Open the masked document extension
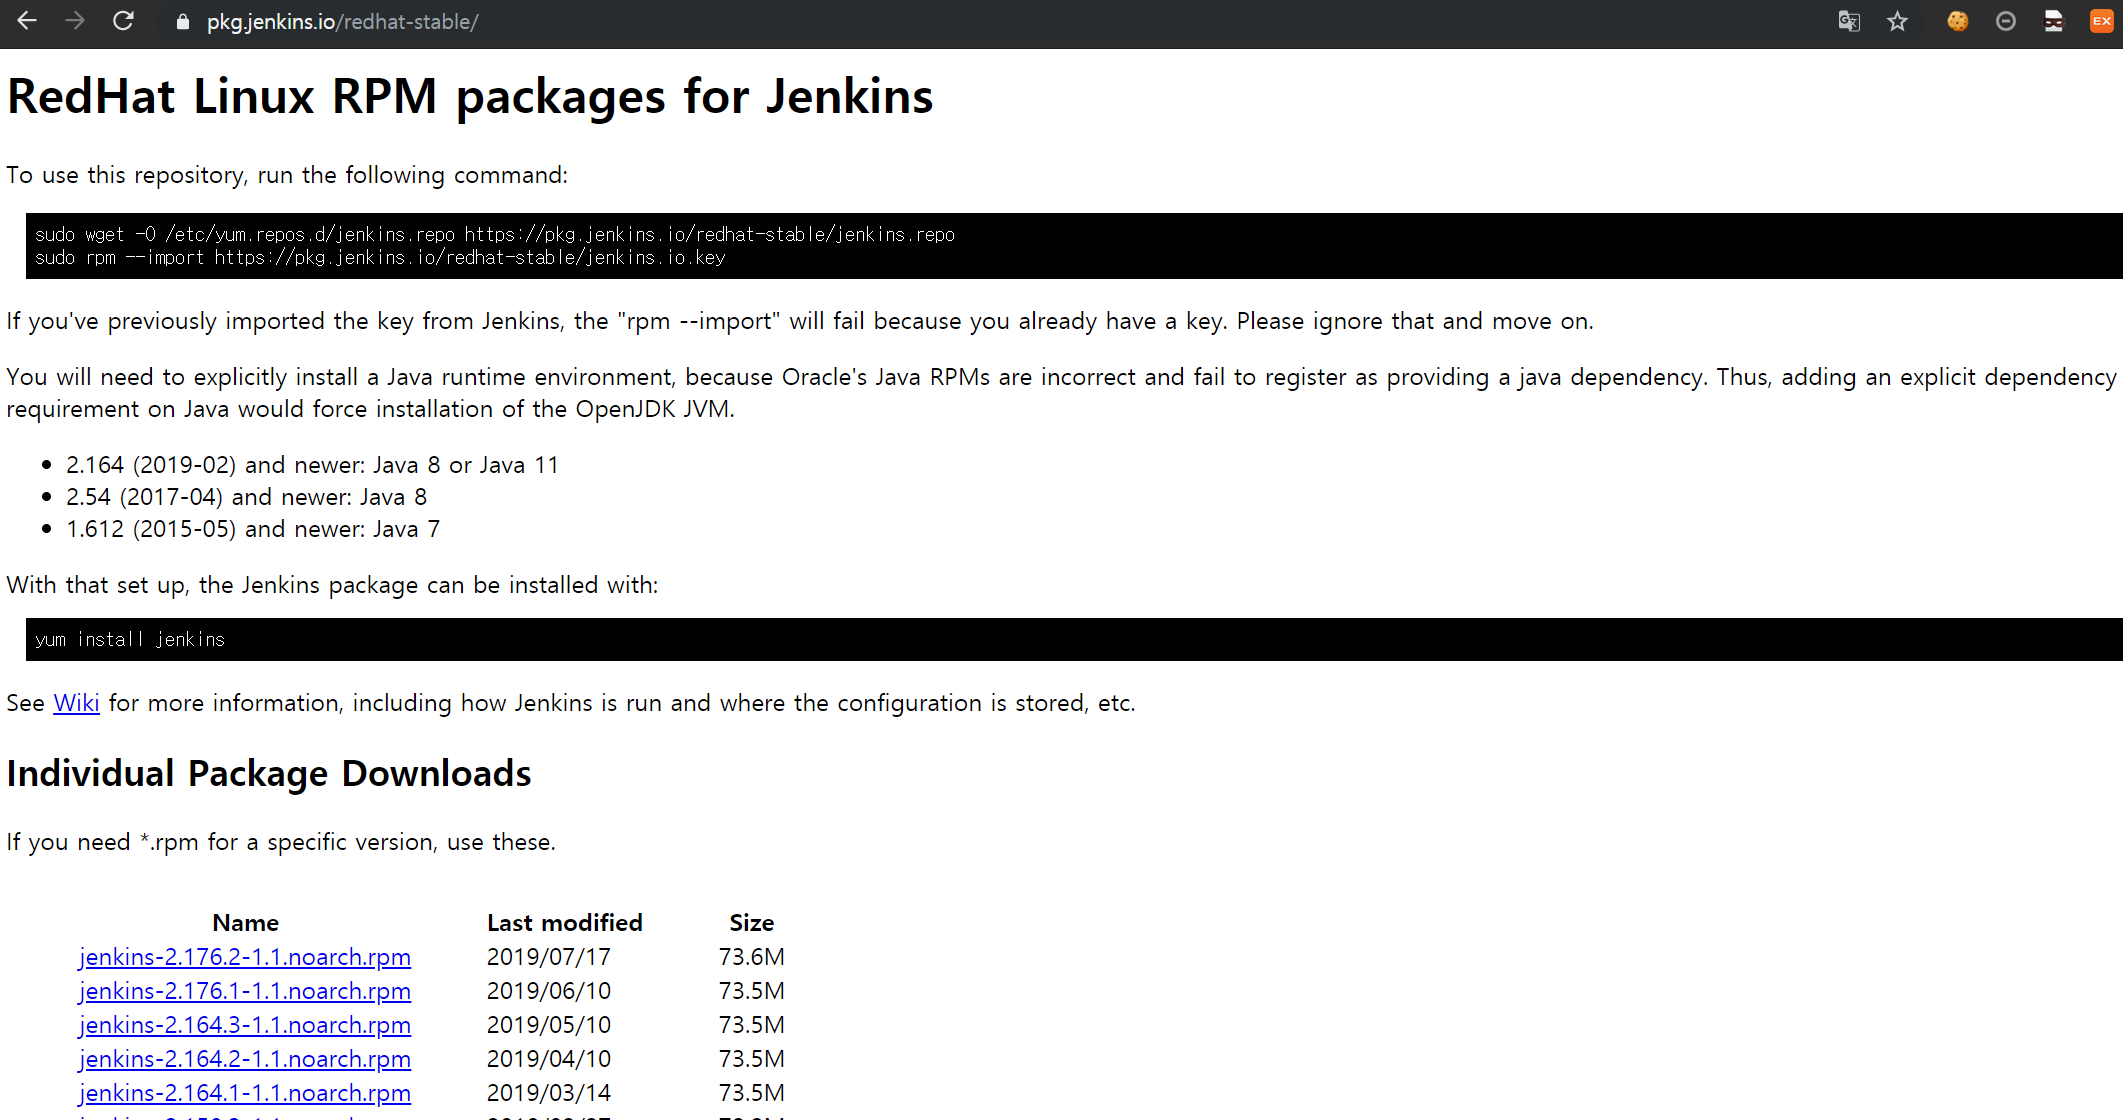This screenshot has width=2123, height=1120. point(2054,21)
